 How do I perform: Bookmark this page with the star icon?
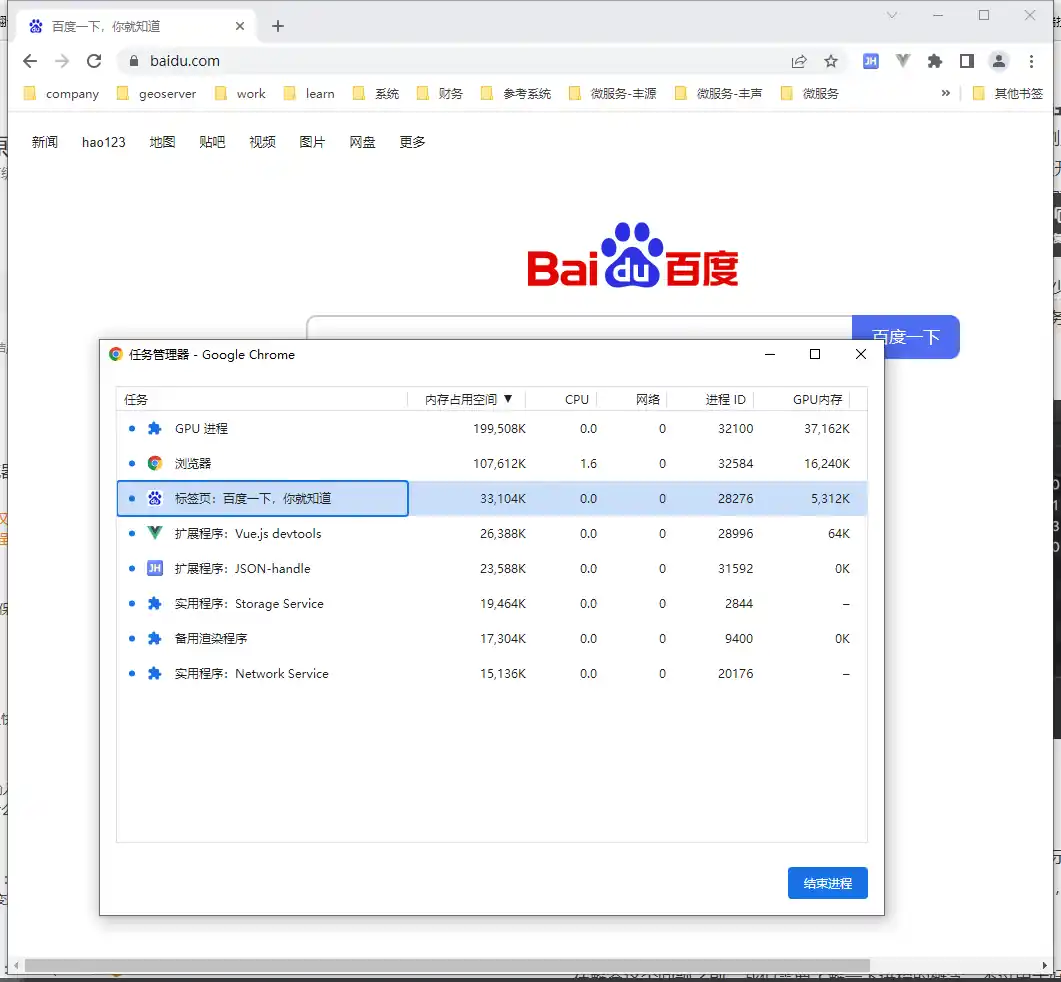(x=831, y=61)
